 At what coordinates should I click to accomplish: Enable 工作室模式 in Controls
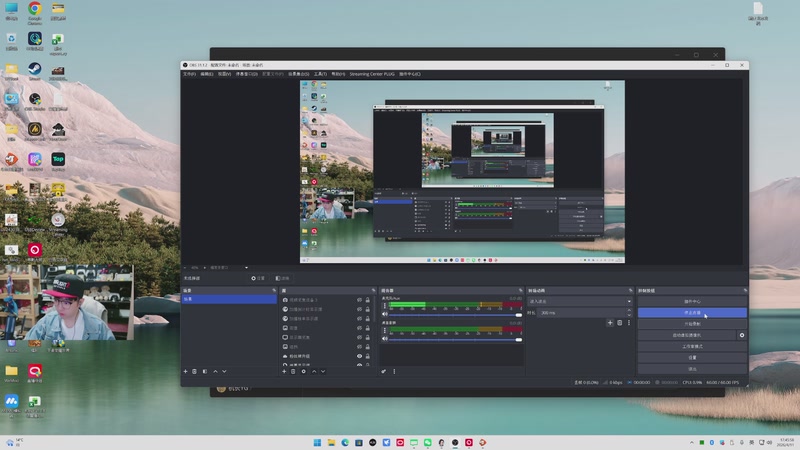(692, 346)
